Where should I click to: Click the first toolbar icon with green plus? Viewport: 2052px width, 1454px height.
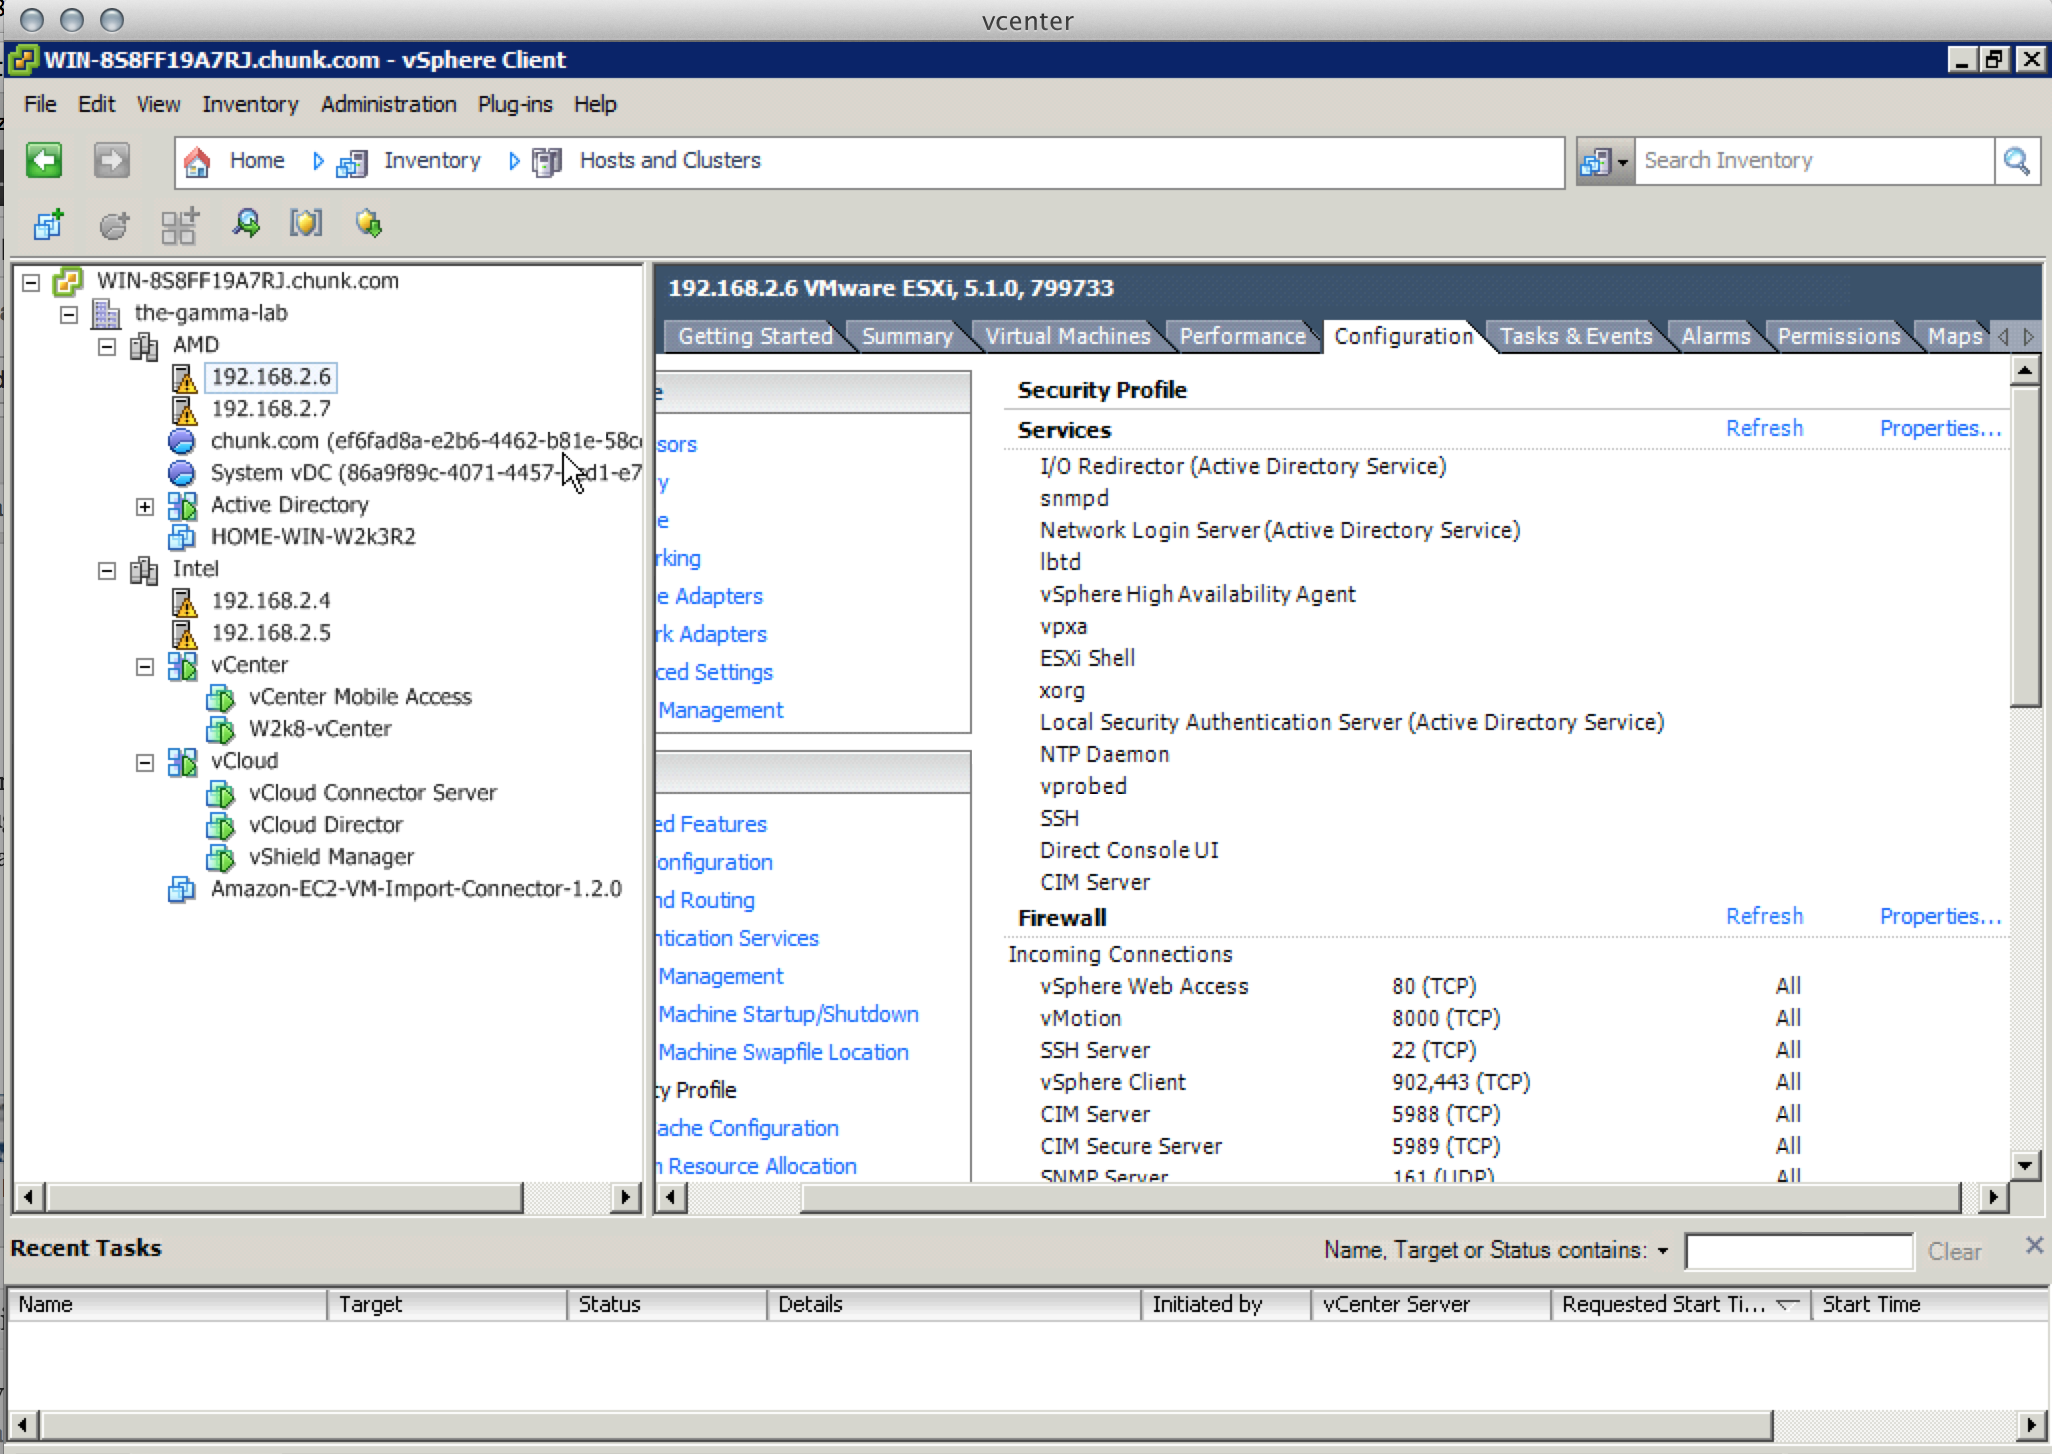[x=48, y=224]
